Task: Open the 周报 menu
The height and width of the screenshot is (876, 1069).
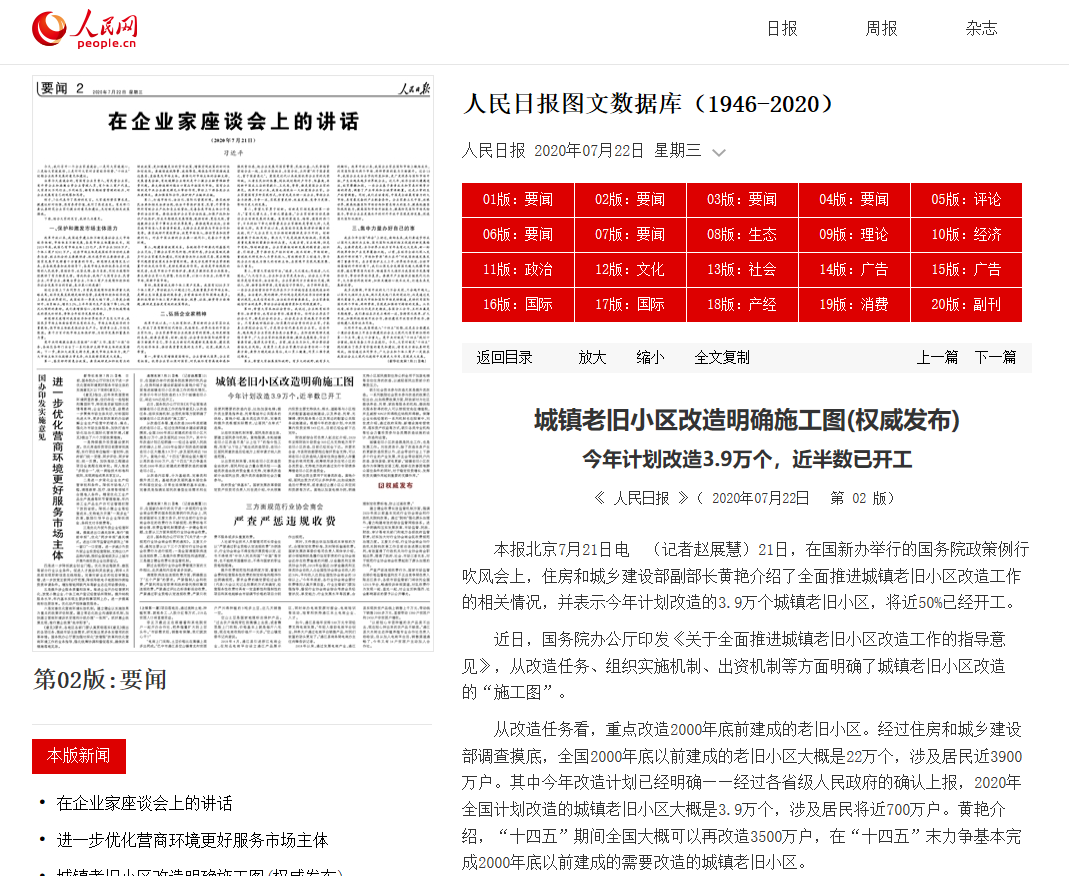Action: point(881,28)
